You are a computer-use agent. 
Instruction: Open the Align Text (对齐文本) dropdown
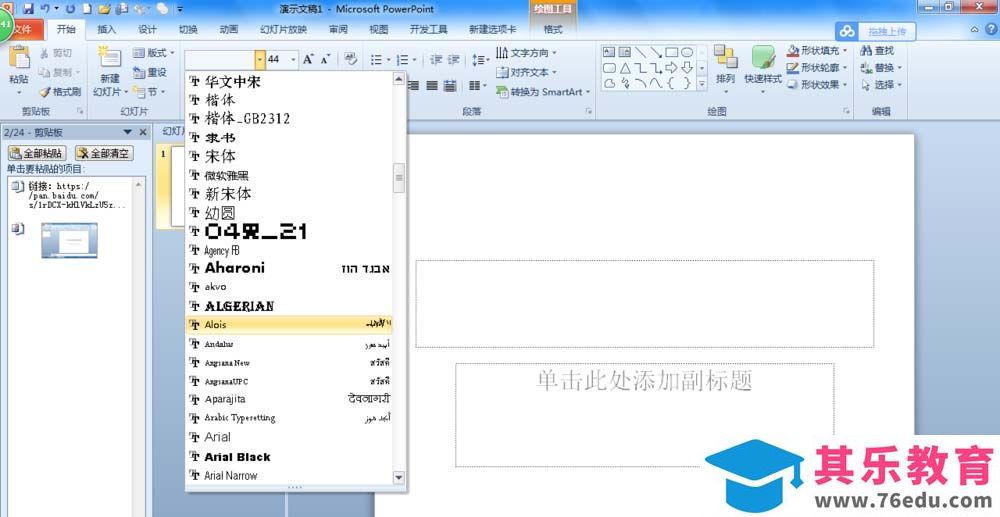526,72
